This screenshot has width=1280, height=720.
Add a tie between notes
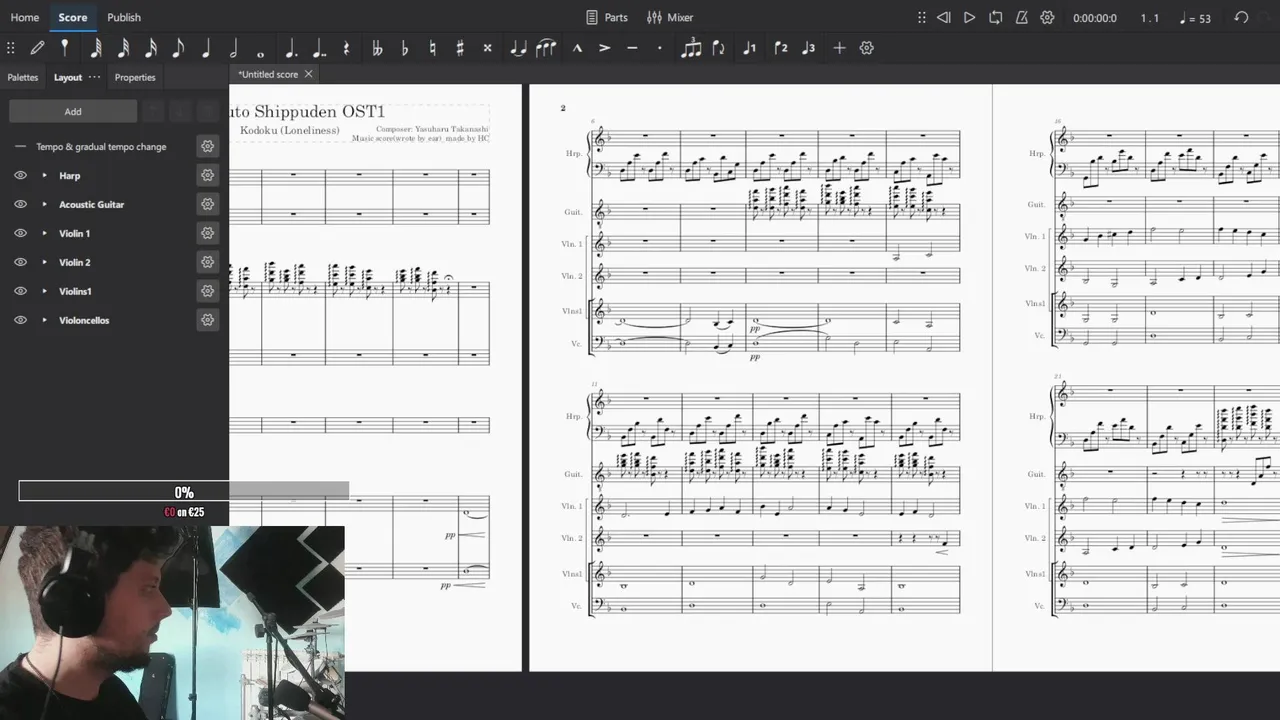click(x=518, y=48)
